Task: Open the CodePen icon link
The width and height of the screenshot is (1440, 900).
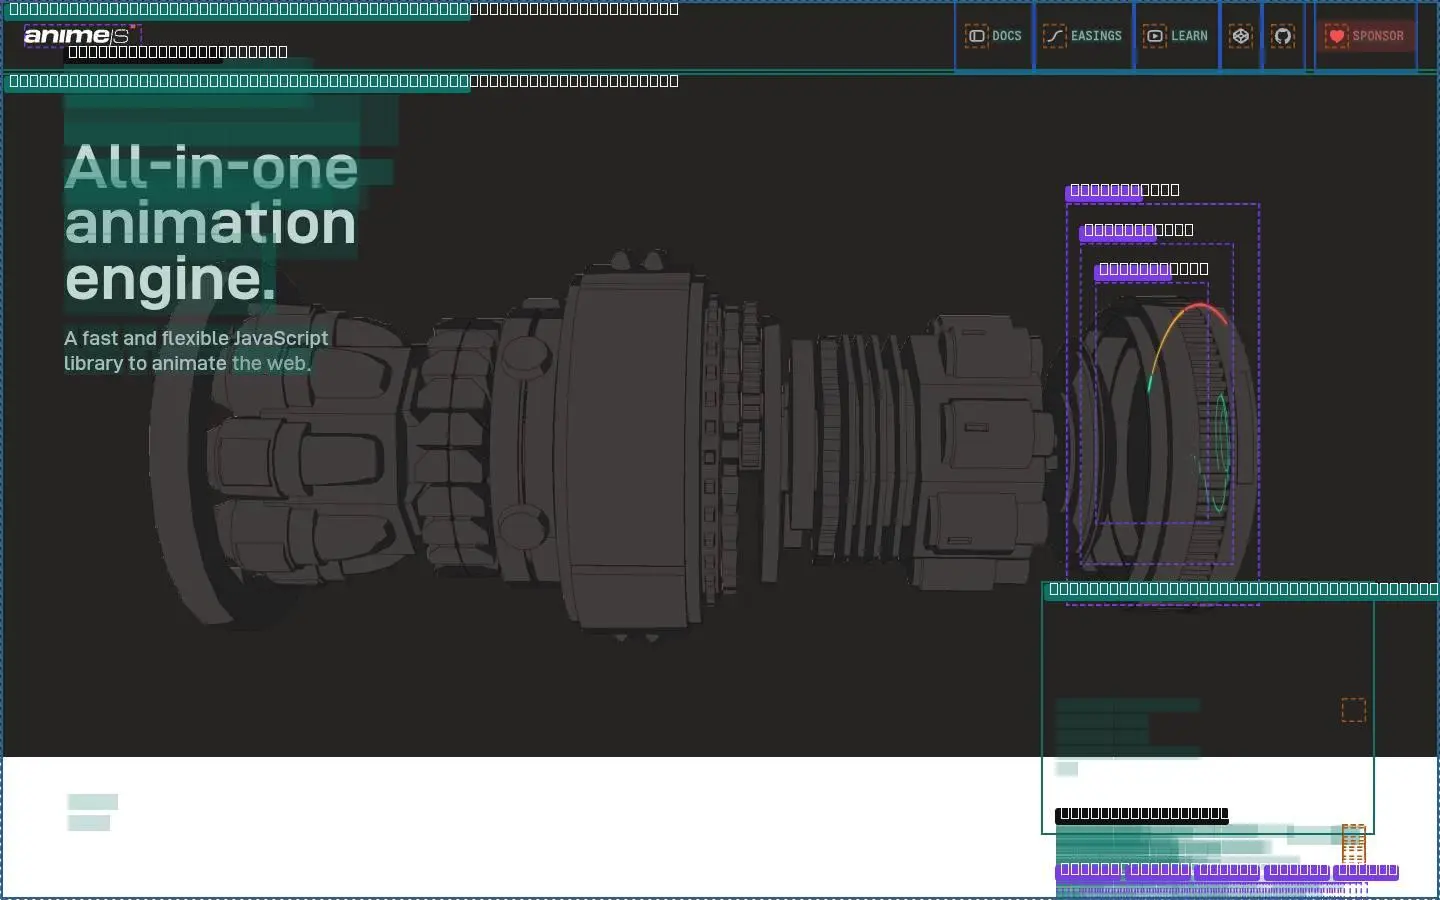Action: (1241, 36)
